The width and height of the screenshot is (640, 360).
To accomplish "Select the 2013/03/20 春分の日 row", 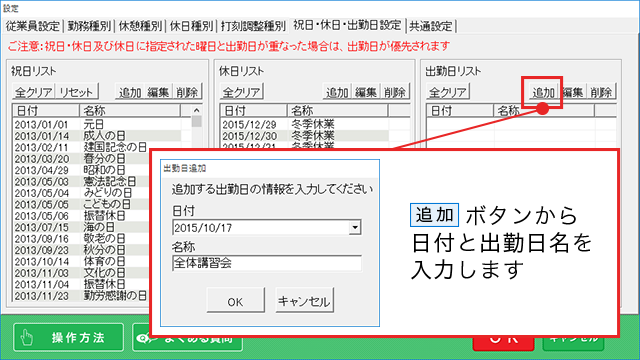I will click(x=82, y=158).
